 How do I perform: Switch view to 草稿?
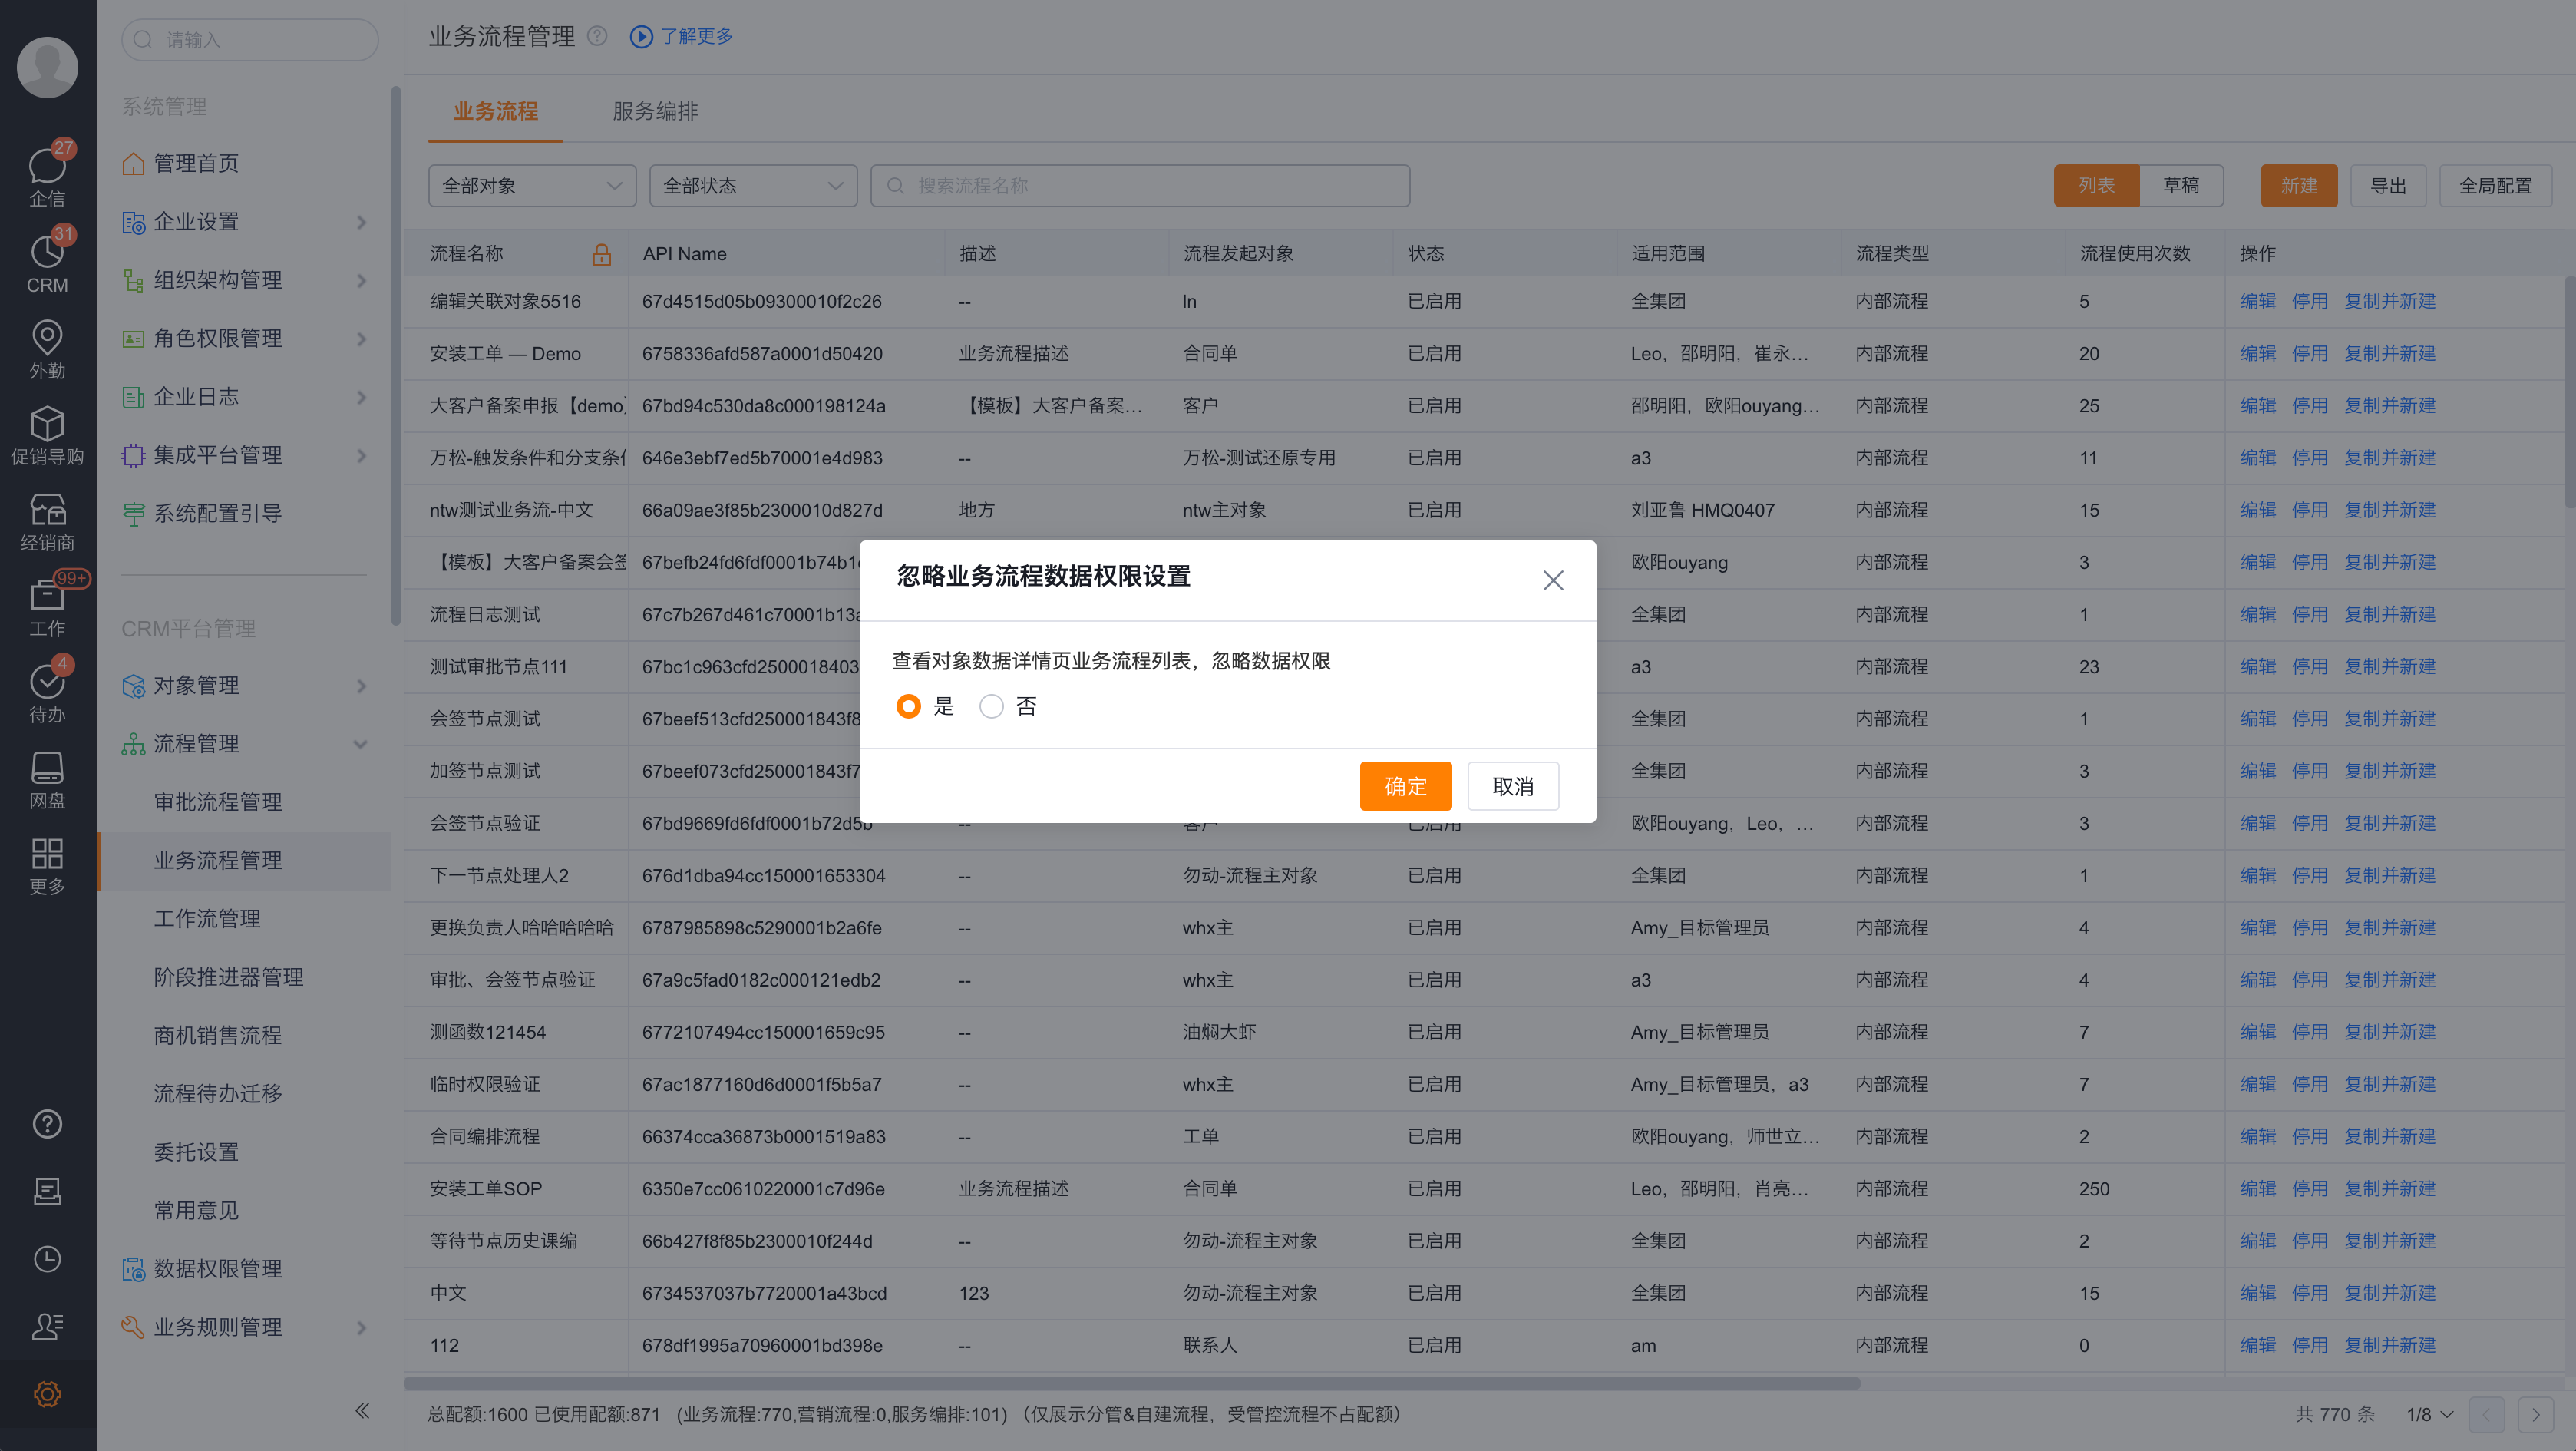point(2181,186)
